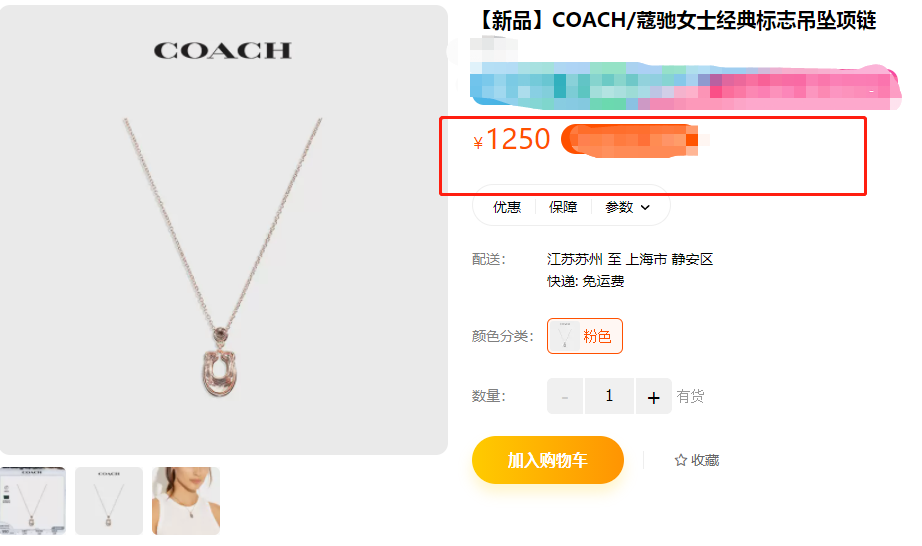
Task: Click the 加入购物车 button
Action: point(547,460)
